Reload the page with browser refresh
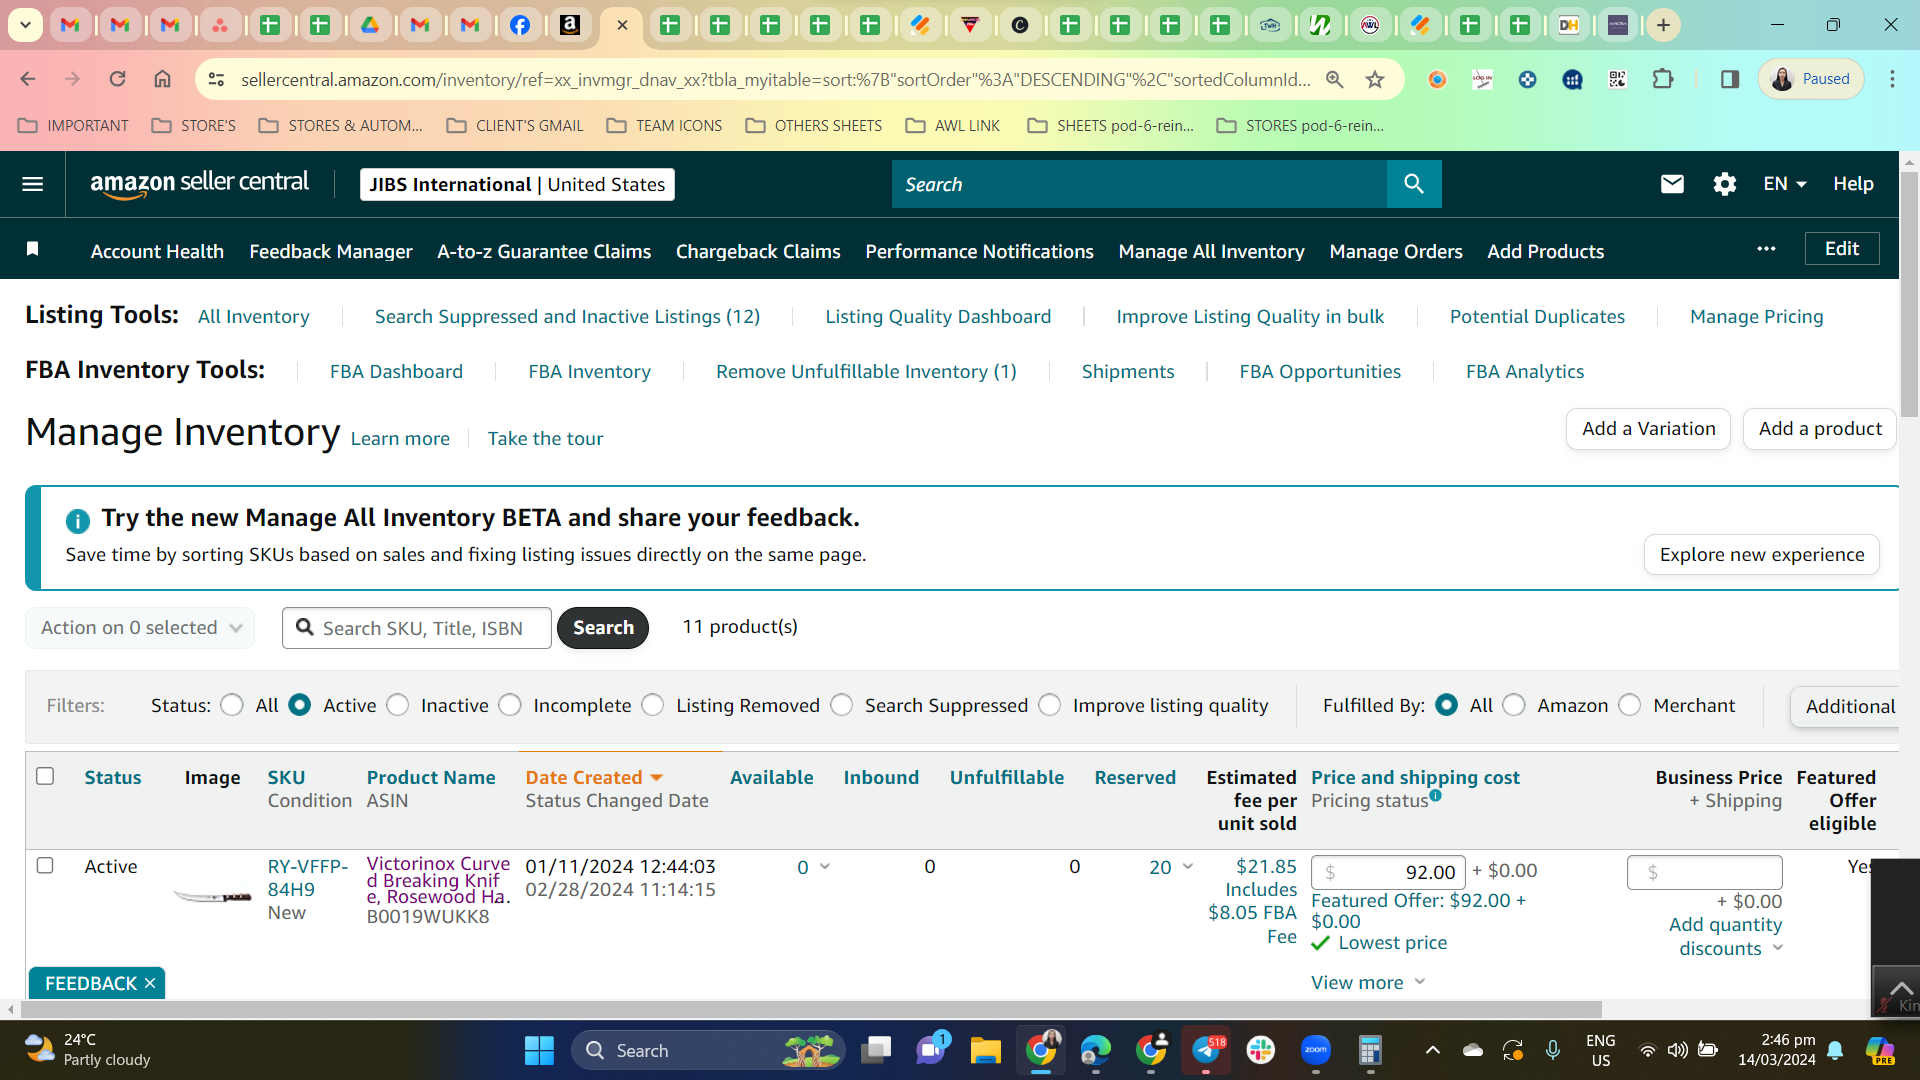 117,79
